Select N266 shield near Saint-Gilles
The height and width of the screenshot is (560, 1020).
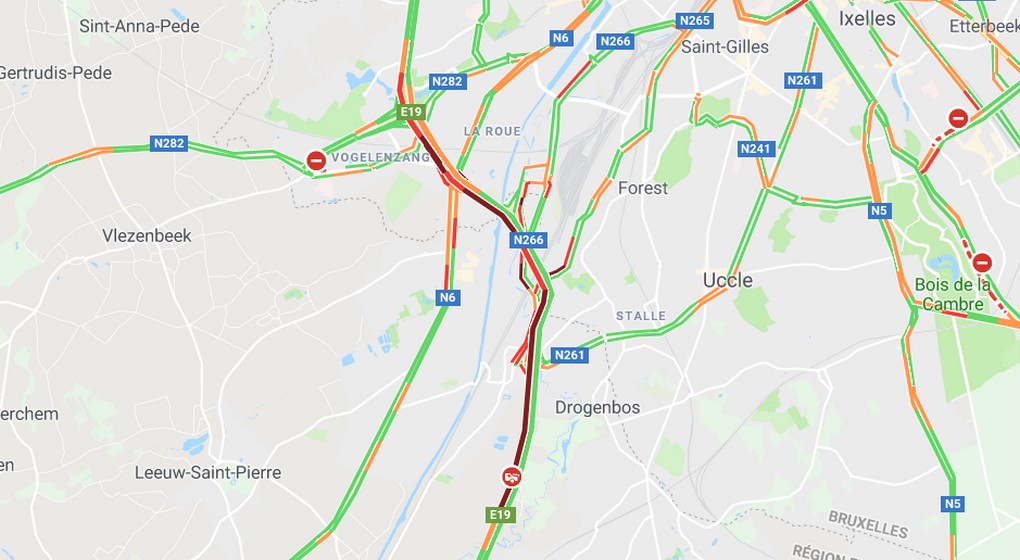tap(615, 42)
